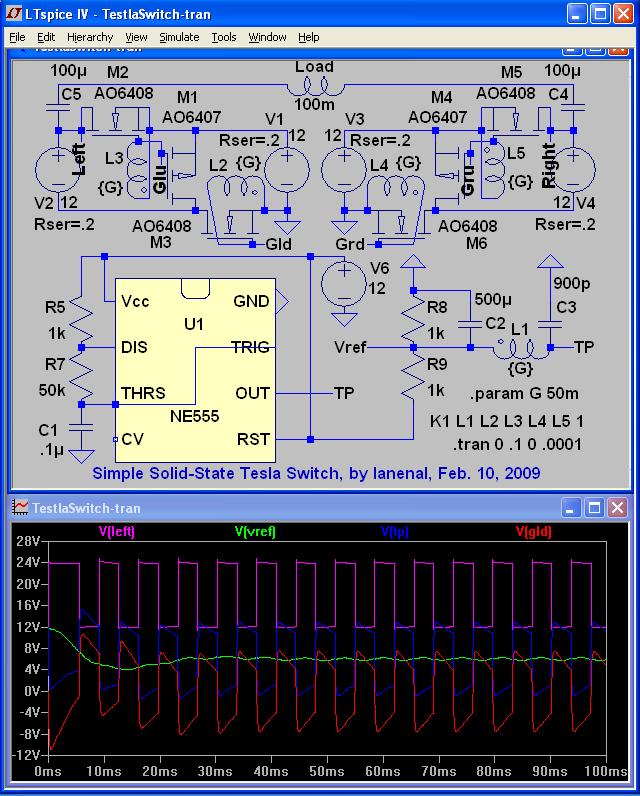Click the V(gld) red trace label
This screenshot has width=640, height=796.
point(533,532)
